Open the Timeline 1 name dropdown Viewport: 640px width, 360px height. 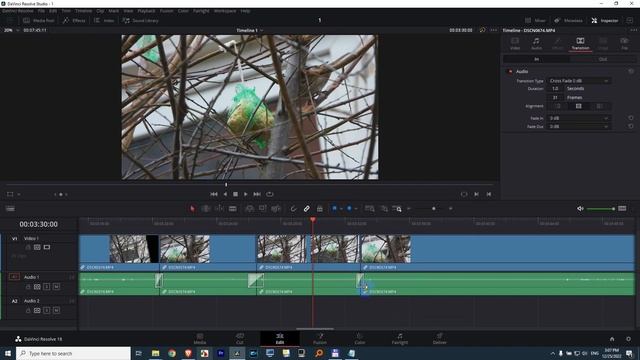pos(250,30)
